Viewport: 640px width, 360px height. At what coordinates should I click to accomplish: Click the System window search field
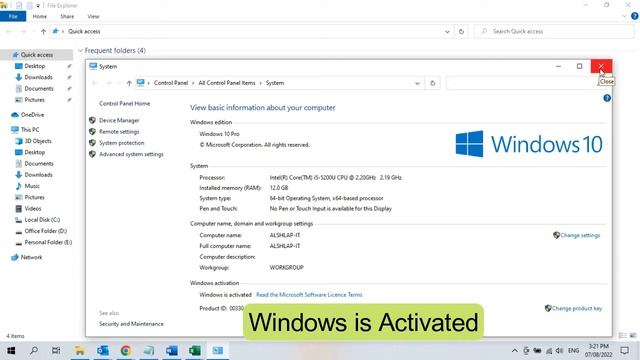pos(522,83)
